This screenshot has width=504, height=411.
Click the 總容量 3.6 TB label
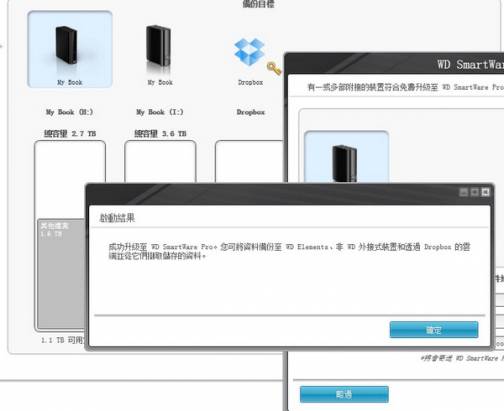[160, 134]
